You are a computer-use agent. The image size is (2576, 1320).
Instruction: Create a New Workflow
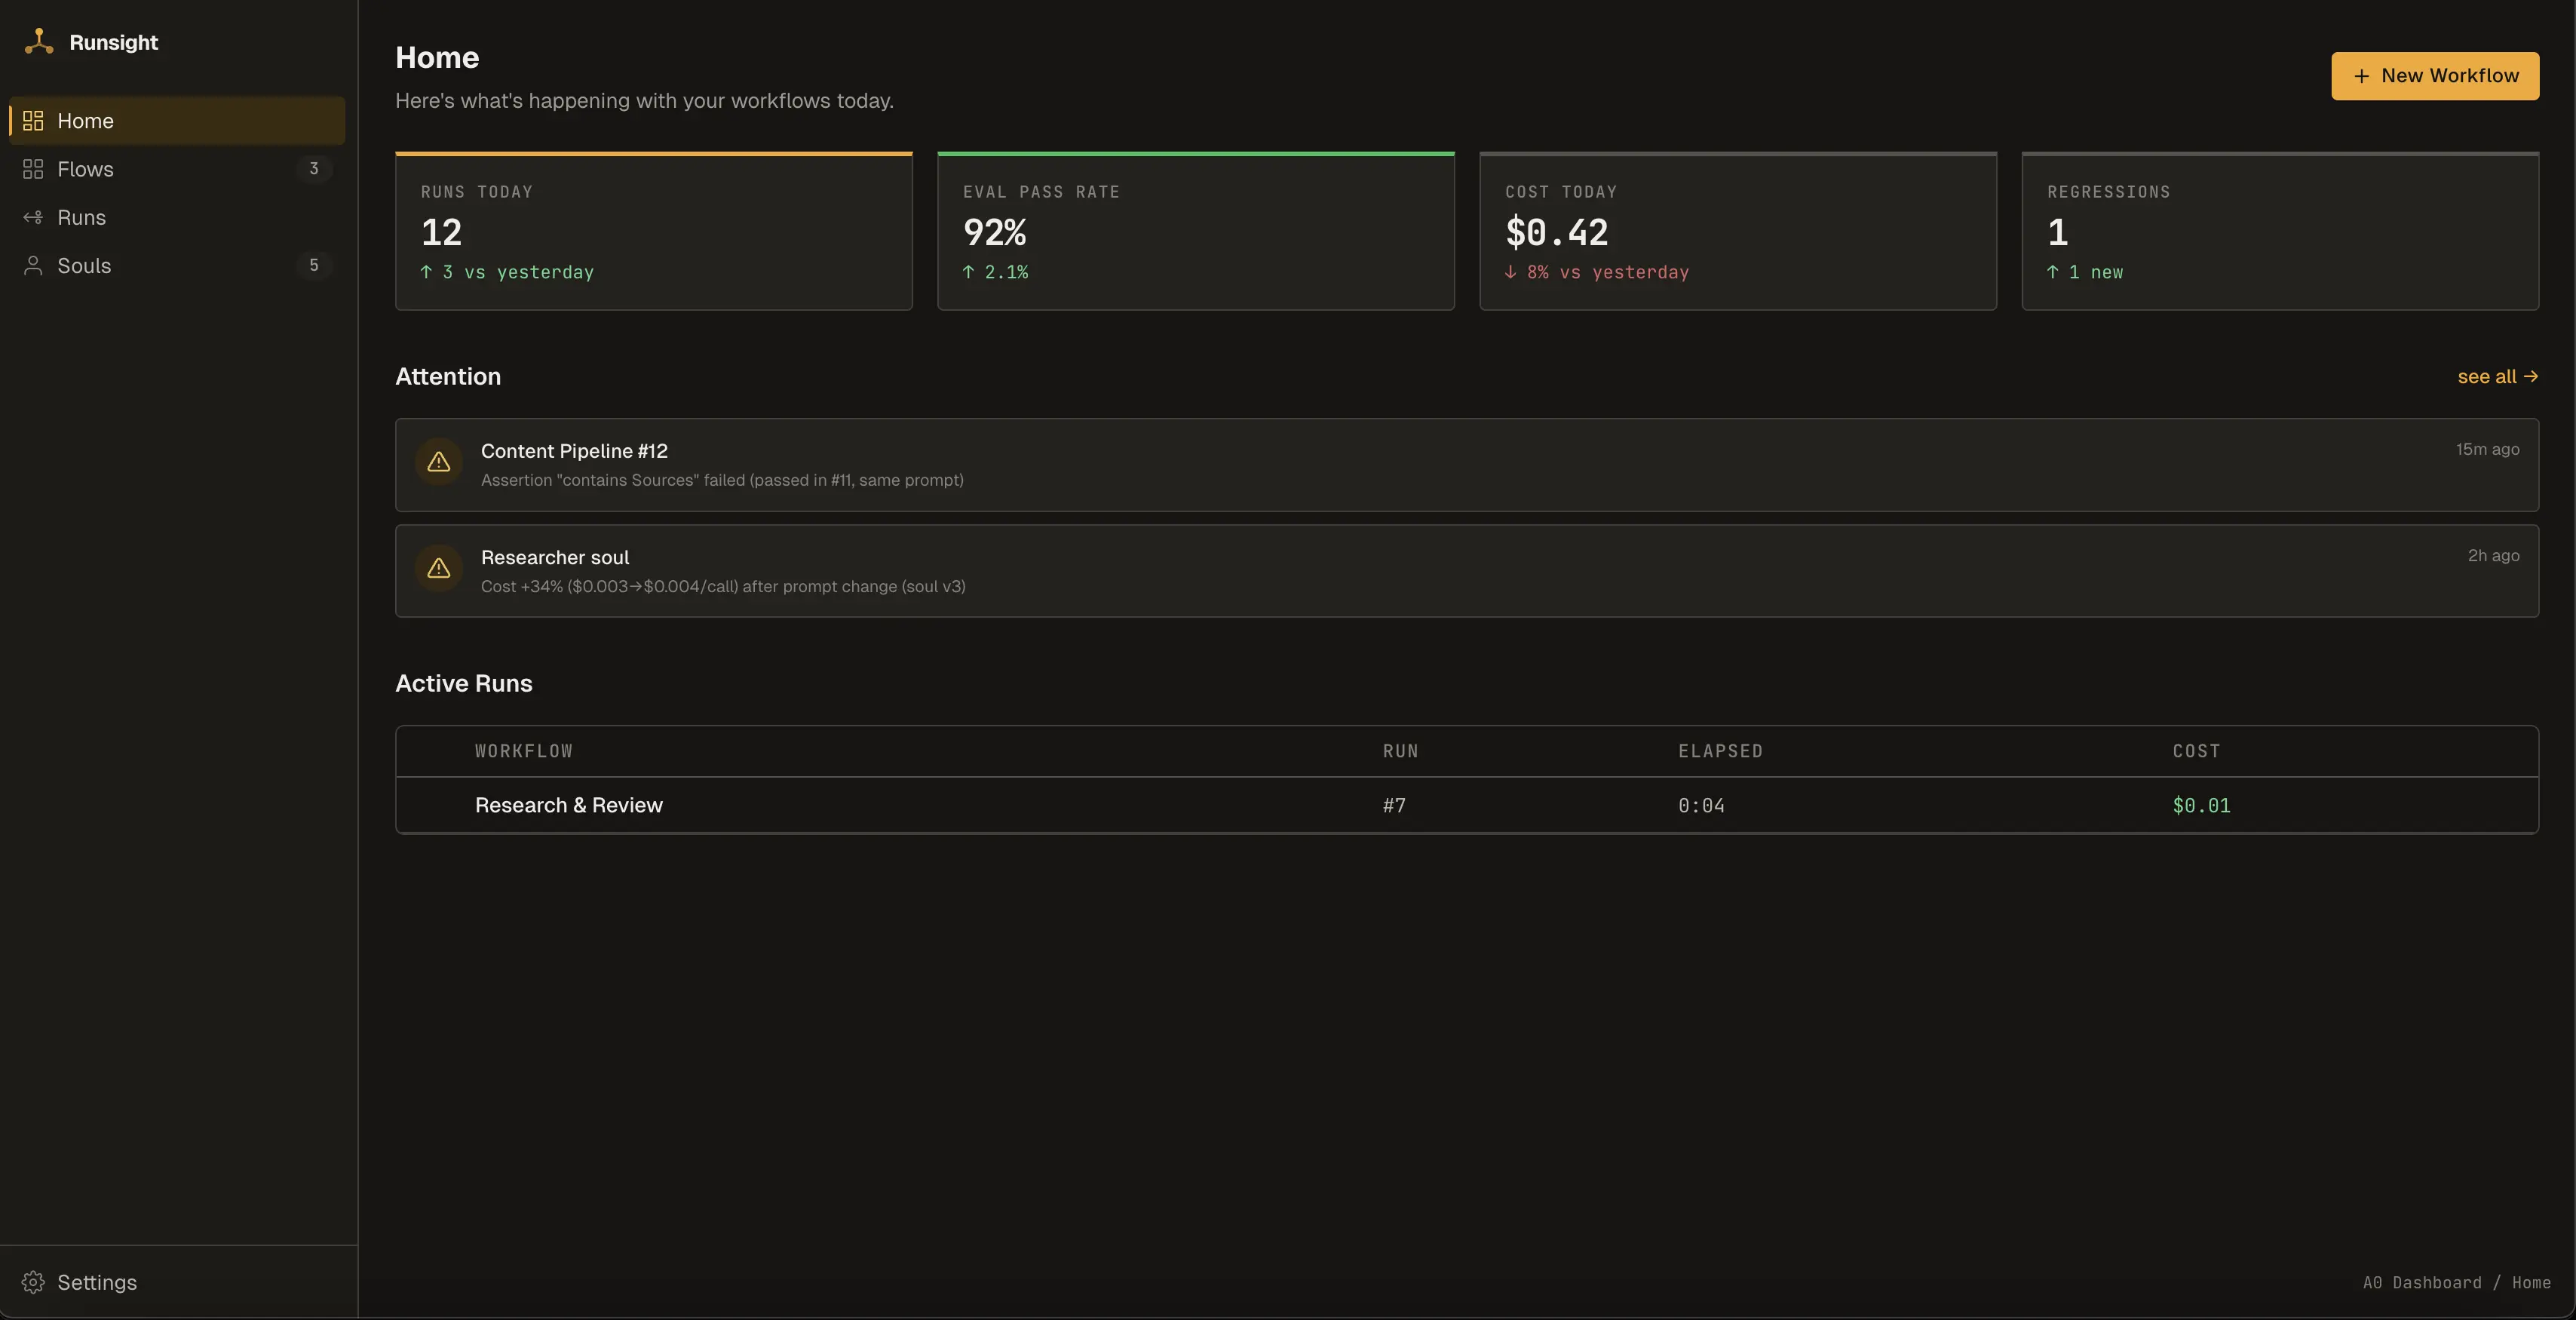2434,76
